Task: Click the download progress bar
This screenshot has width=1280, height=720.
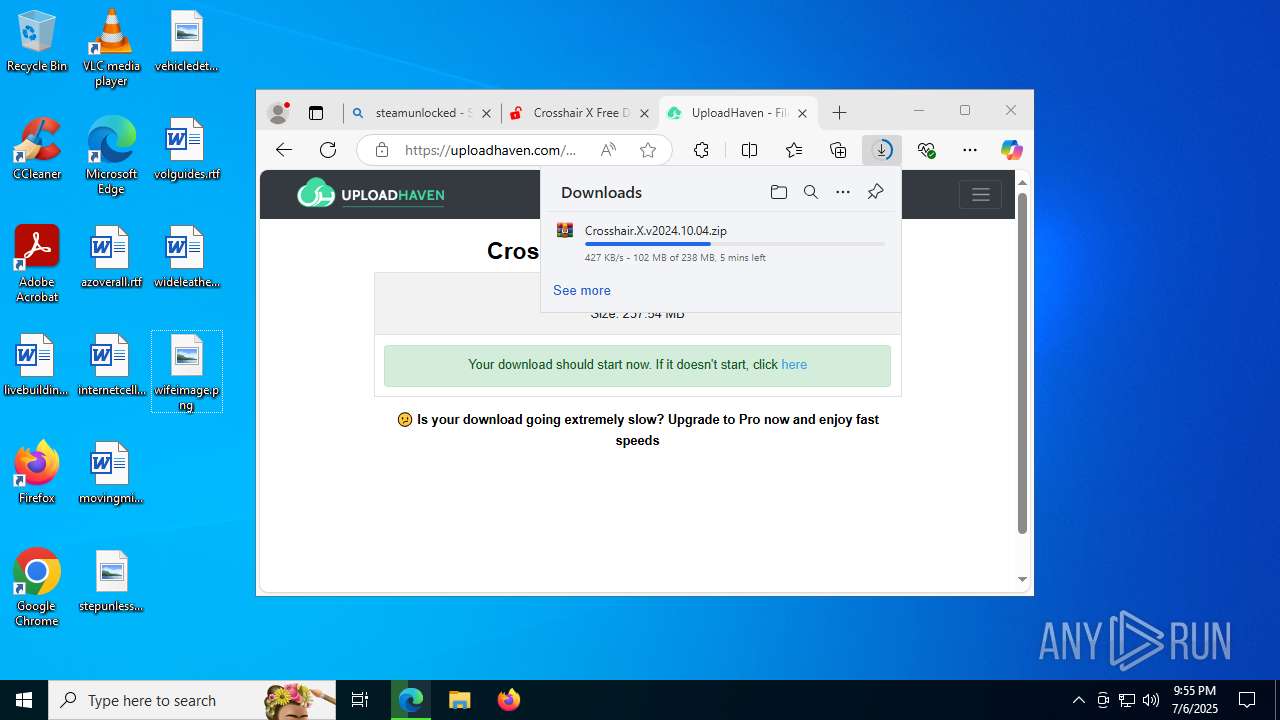Action: click(735, 244)
